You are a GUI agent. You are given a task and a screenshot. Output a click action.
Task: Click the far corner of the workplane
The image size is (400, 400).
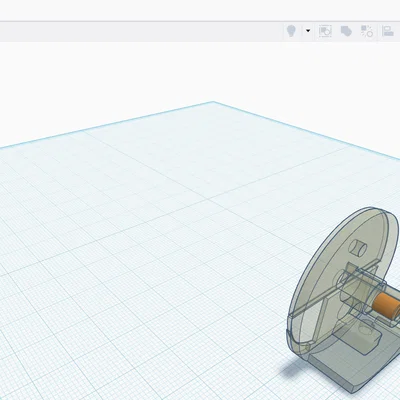(213, 102)
